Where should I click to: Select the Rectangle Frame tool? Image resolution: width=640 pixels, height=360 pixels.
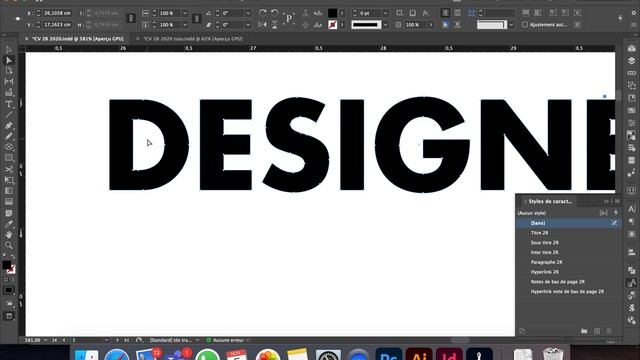(x=9, y=147)
